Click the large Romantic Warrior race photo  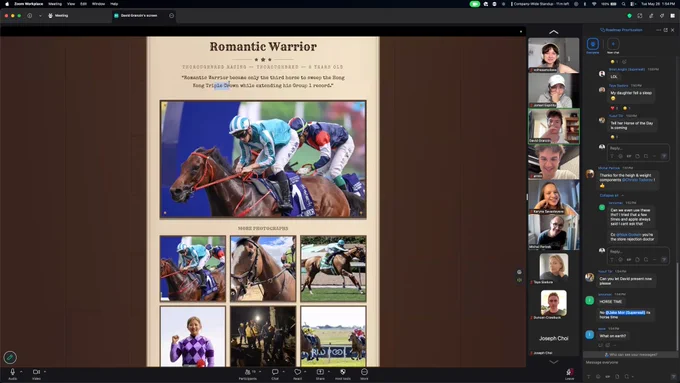pos(263,159)
